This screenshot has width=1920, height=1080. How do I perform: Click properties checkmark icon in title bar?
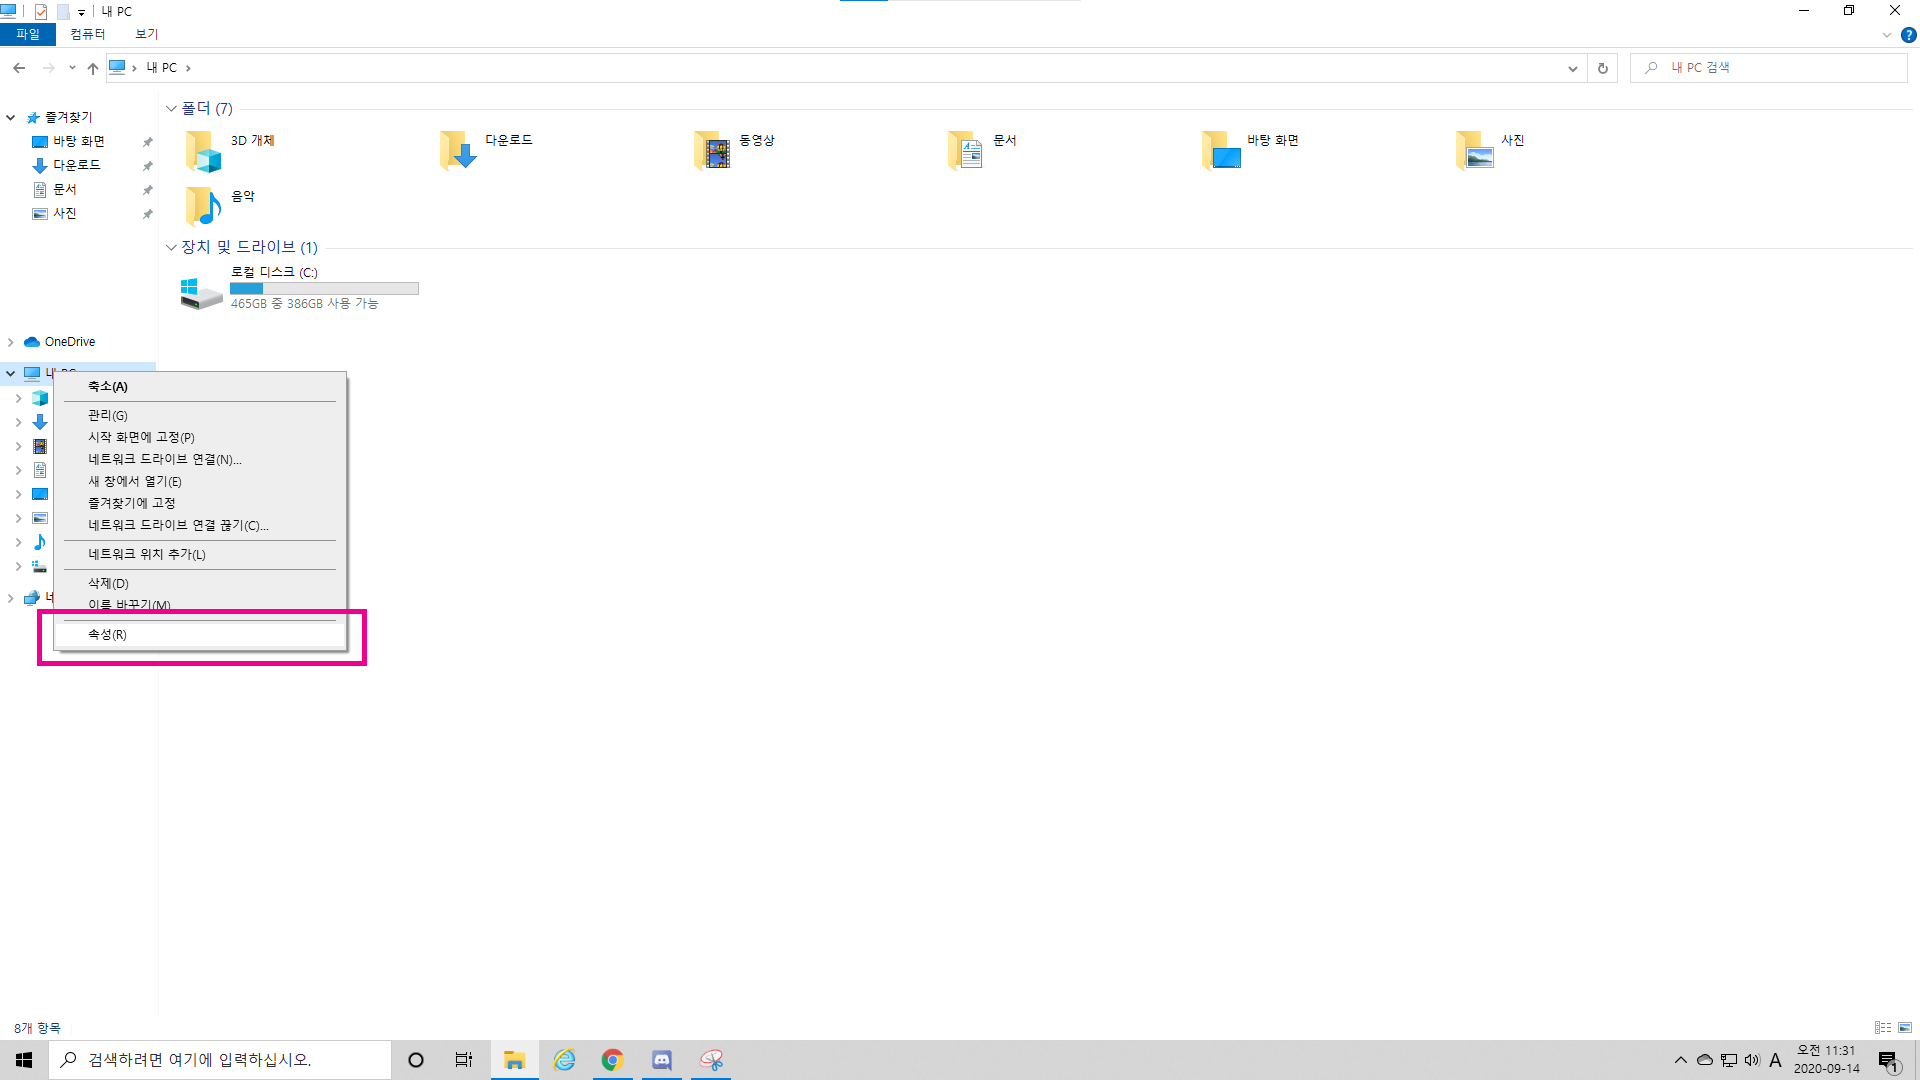point(41,12)
